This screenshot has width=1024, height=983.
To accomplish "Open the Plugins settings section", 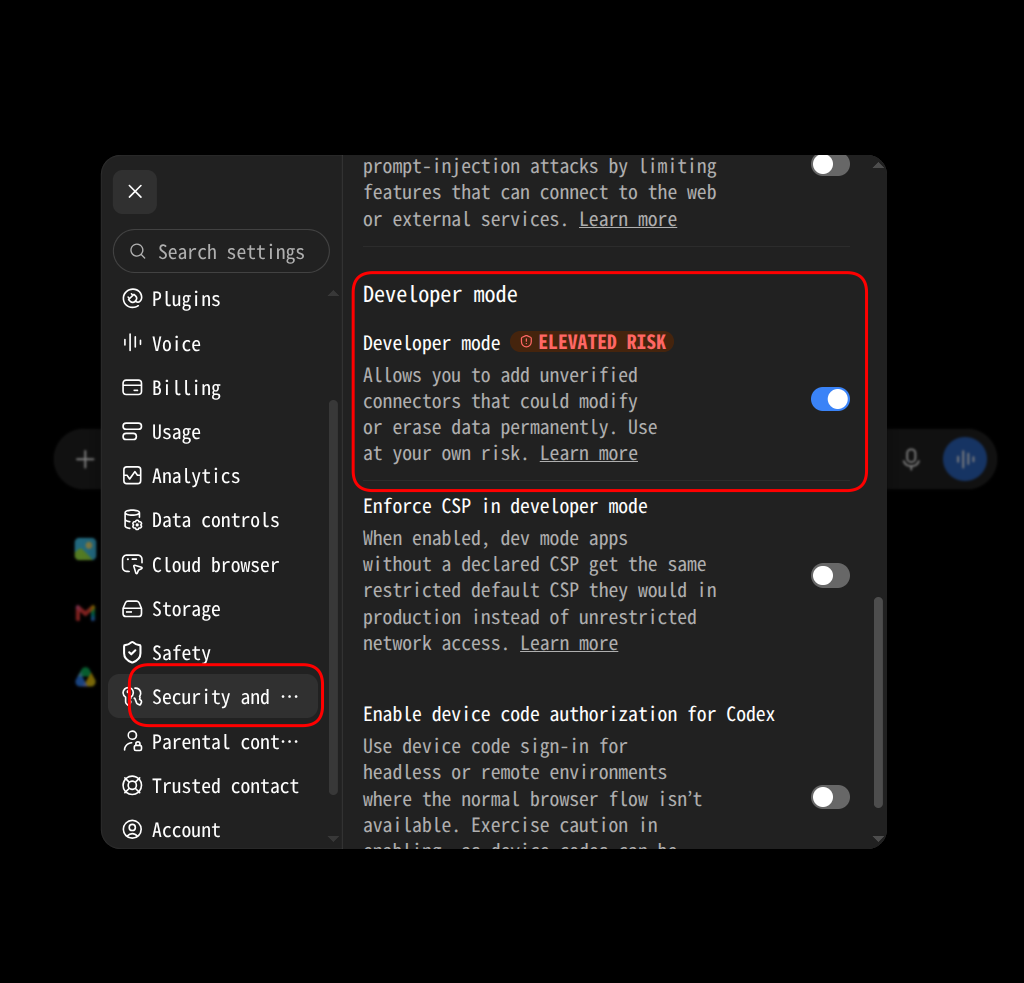I will (x=185, y=299).
